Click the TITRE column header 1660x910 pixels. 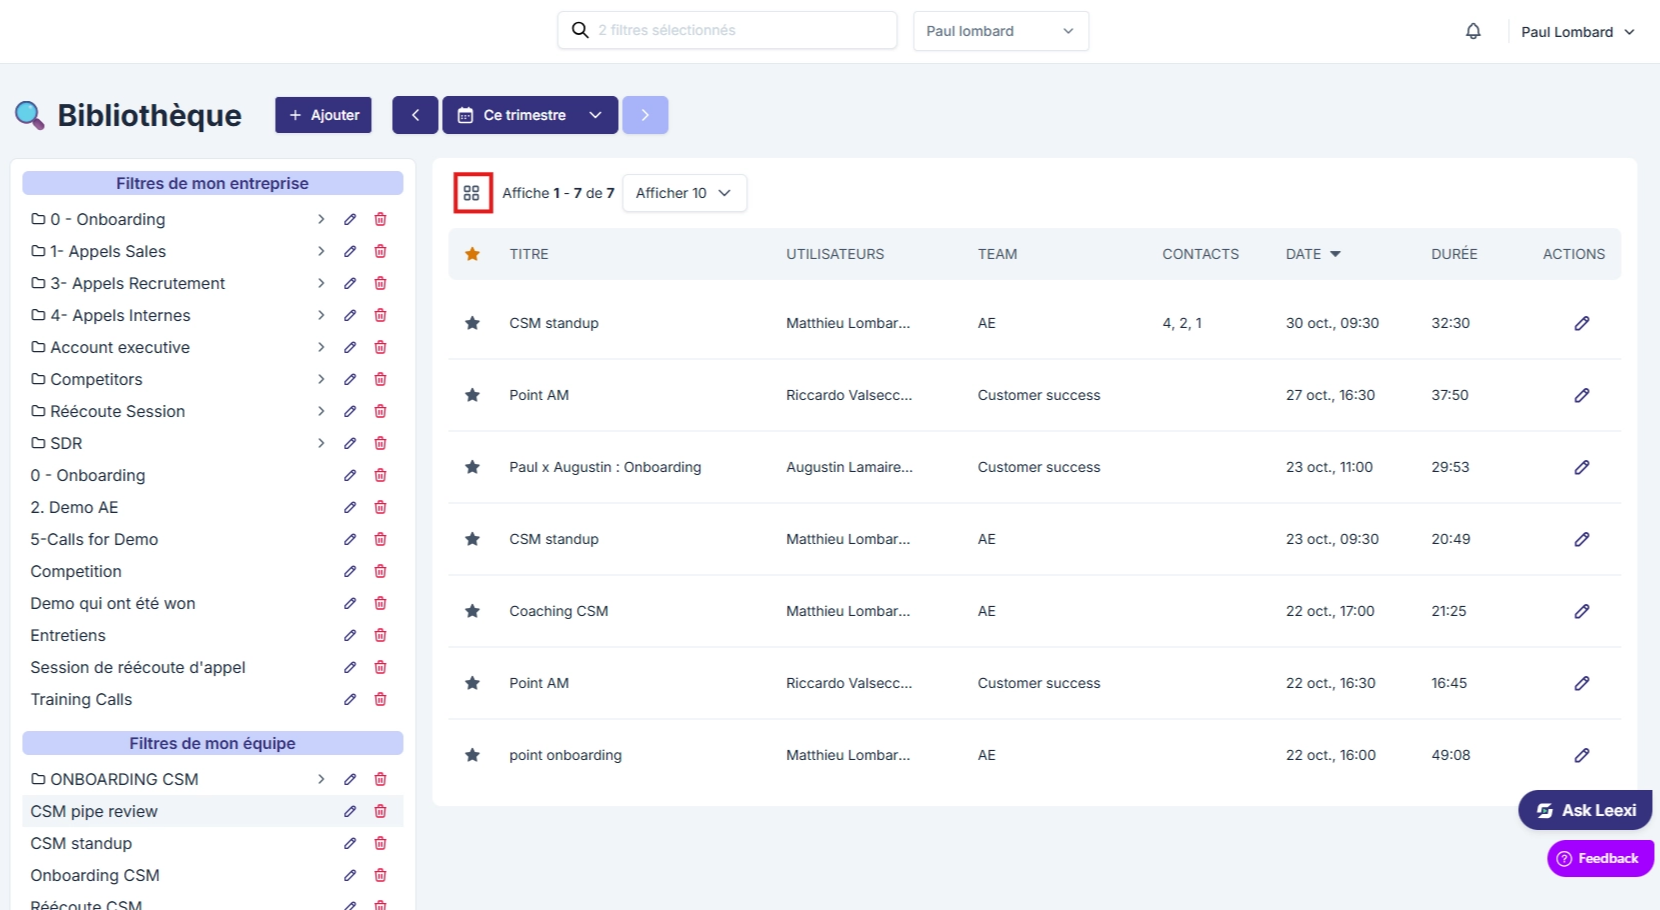point(529,254)
